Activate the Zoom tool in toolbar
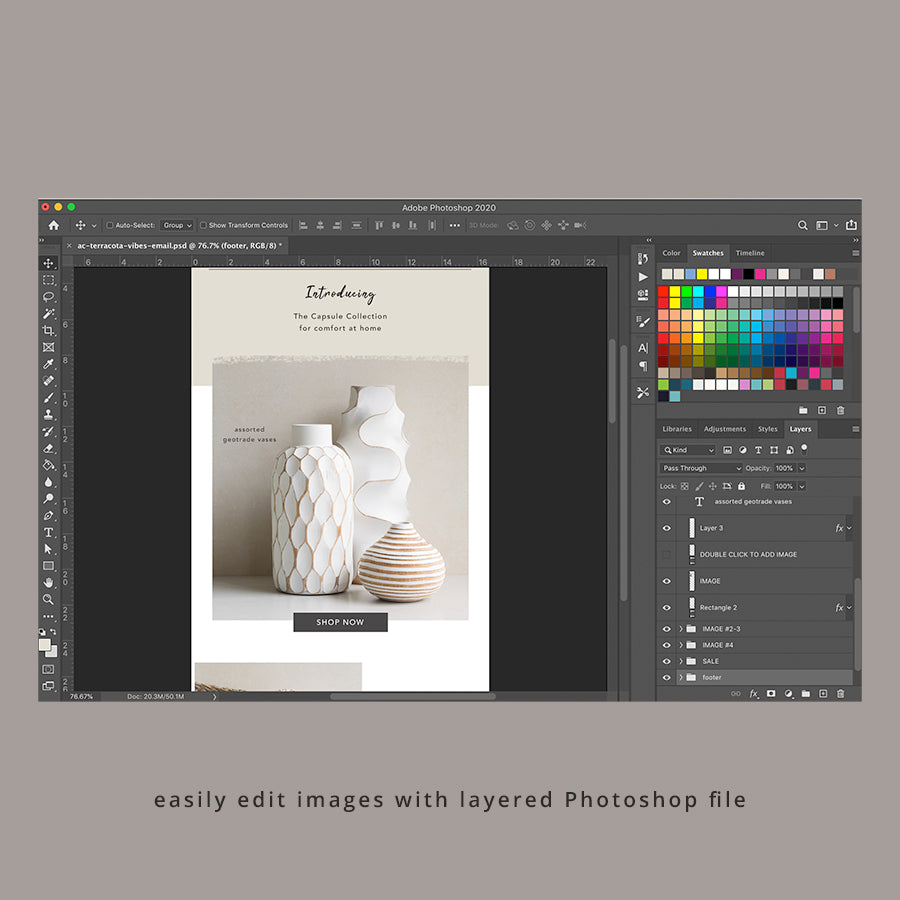This screenshot has height=900, width=900. (48, 599)
